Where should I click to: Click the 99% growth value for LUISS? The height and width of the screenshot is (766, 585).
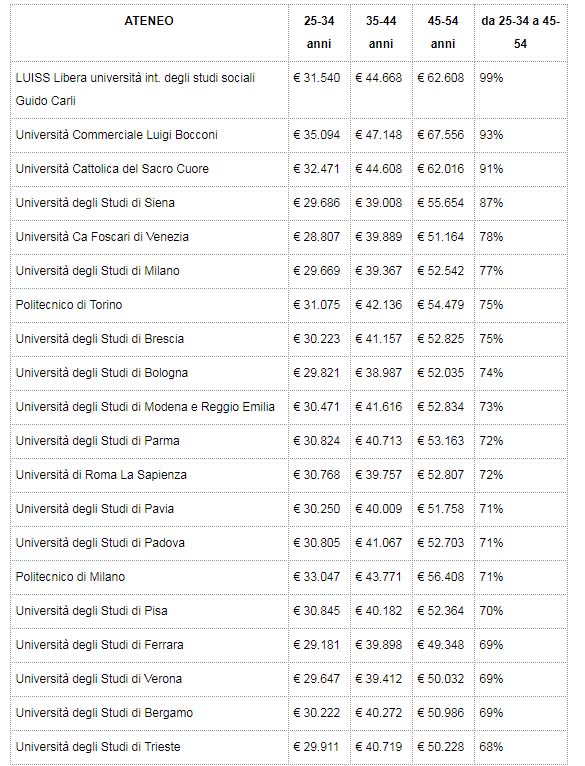click(491, 78)
